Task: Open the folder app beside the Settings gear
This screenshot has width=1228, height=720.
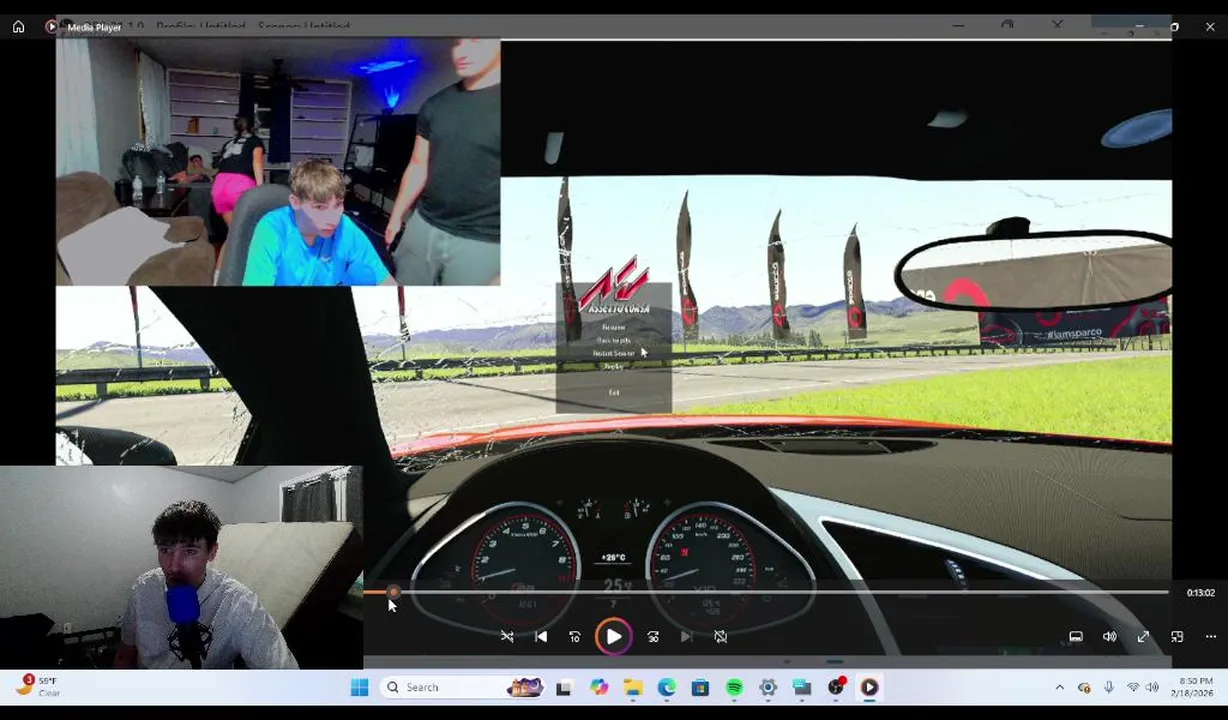Action: click(802, 687)
